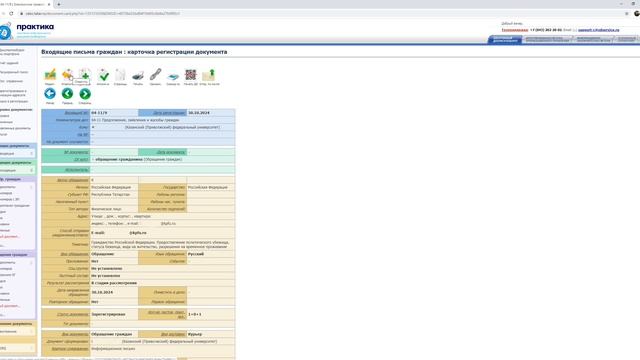Go to previous document green arrow
This screenshot has width=640, height=360.
pos(67,94)
